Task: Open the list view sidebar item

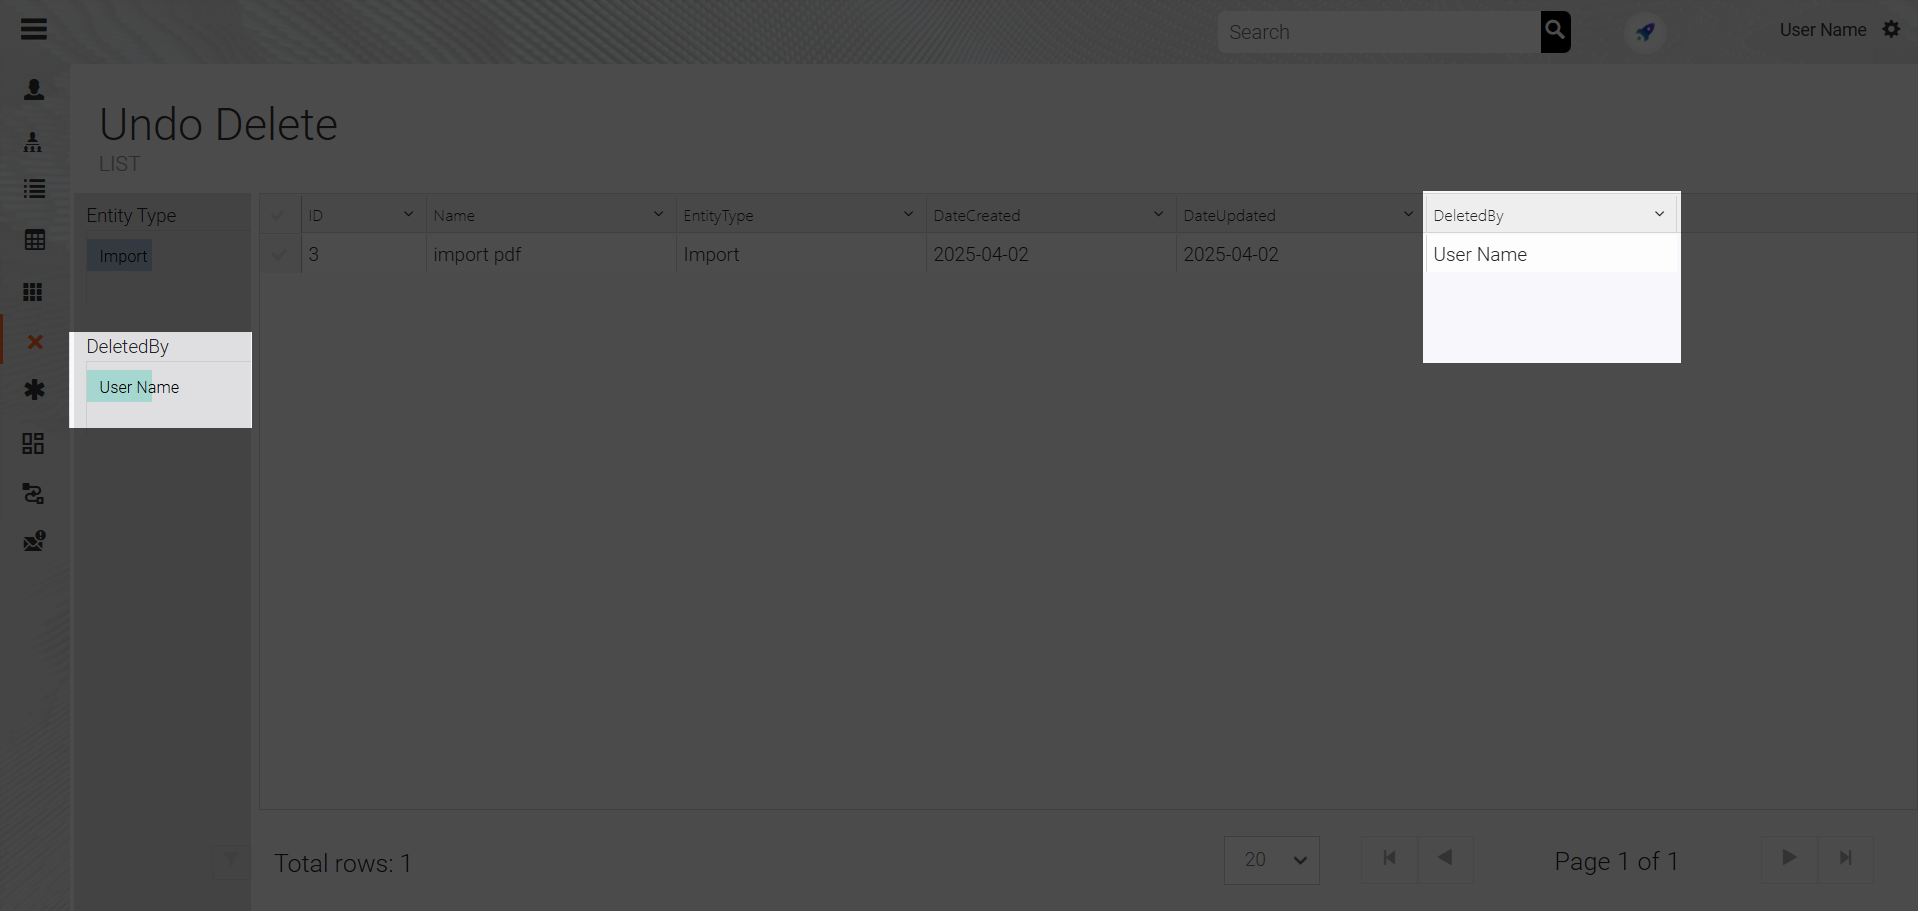Action: coord(34,189)
